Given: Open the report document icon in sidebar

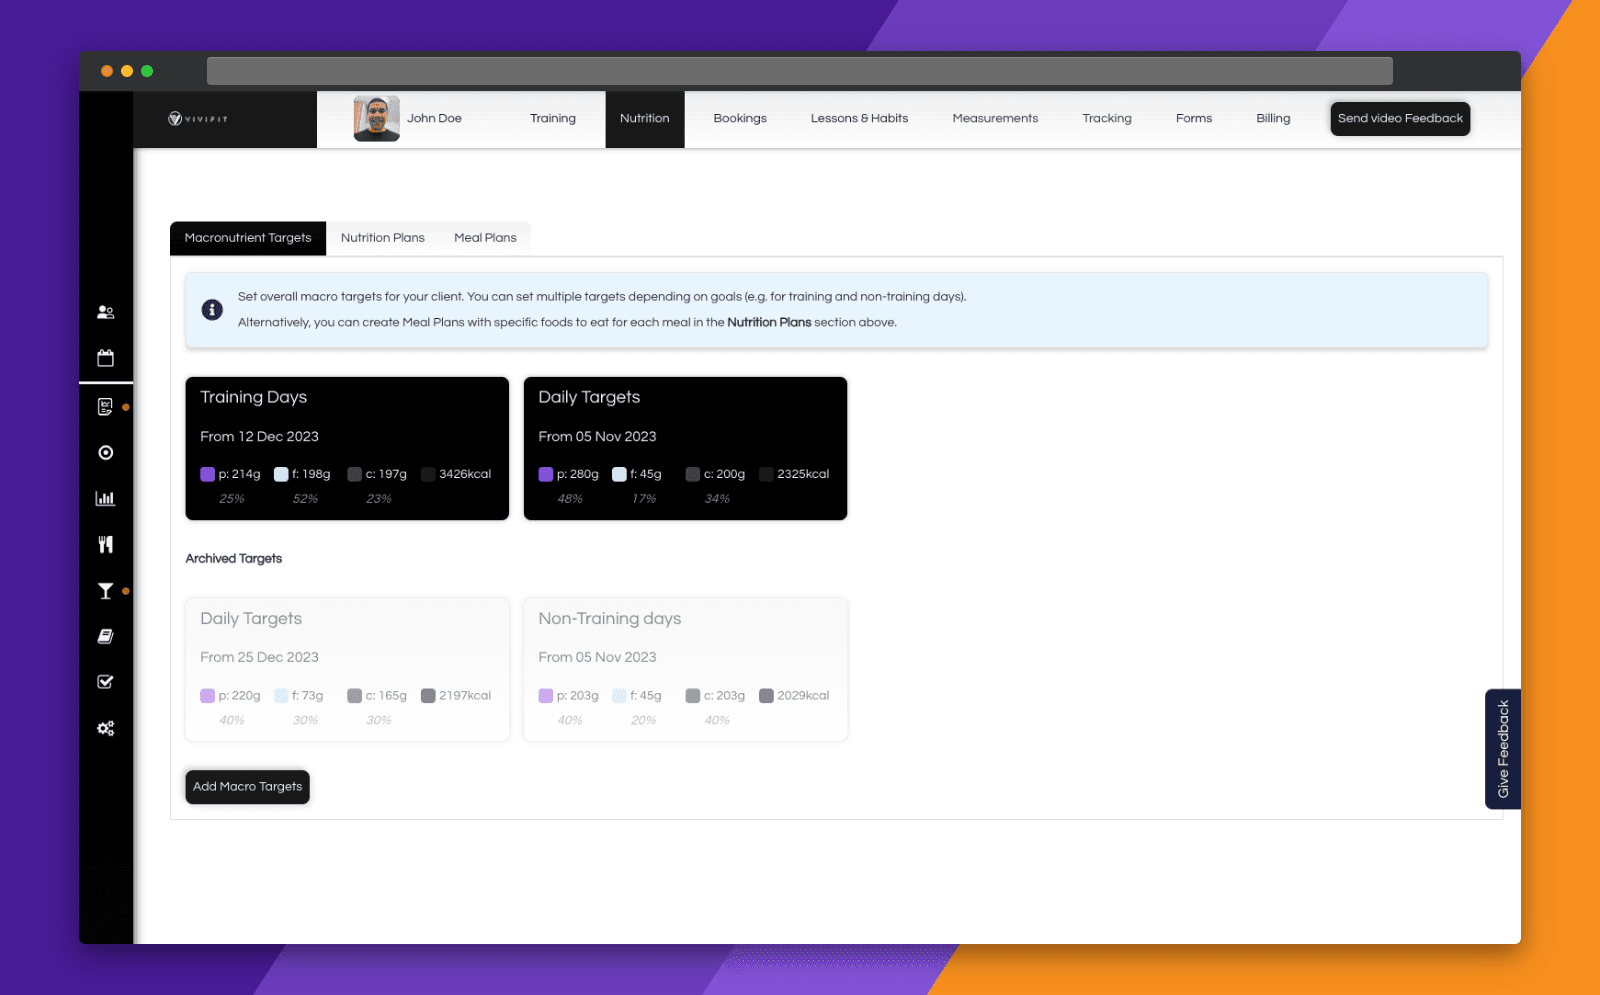Looking at the screenshot, I should (x=105, y=407).
